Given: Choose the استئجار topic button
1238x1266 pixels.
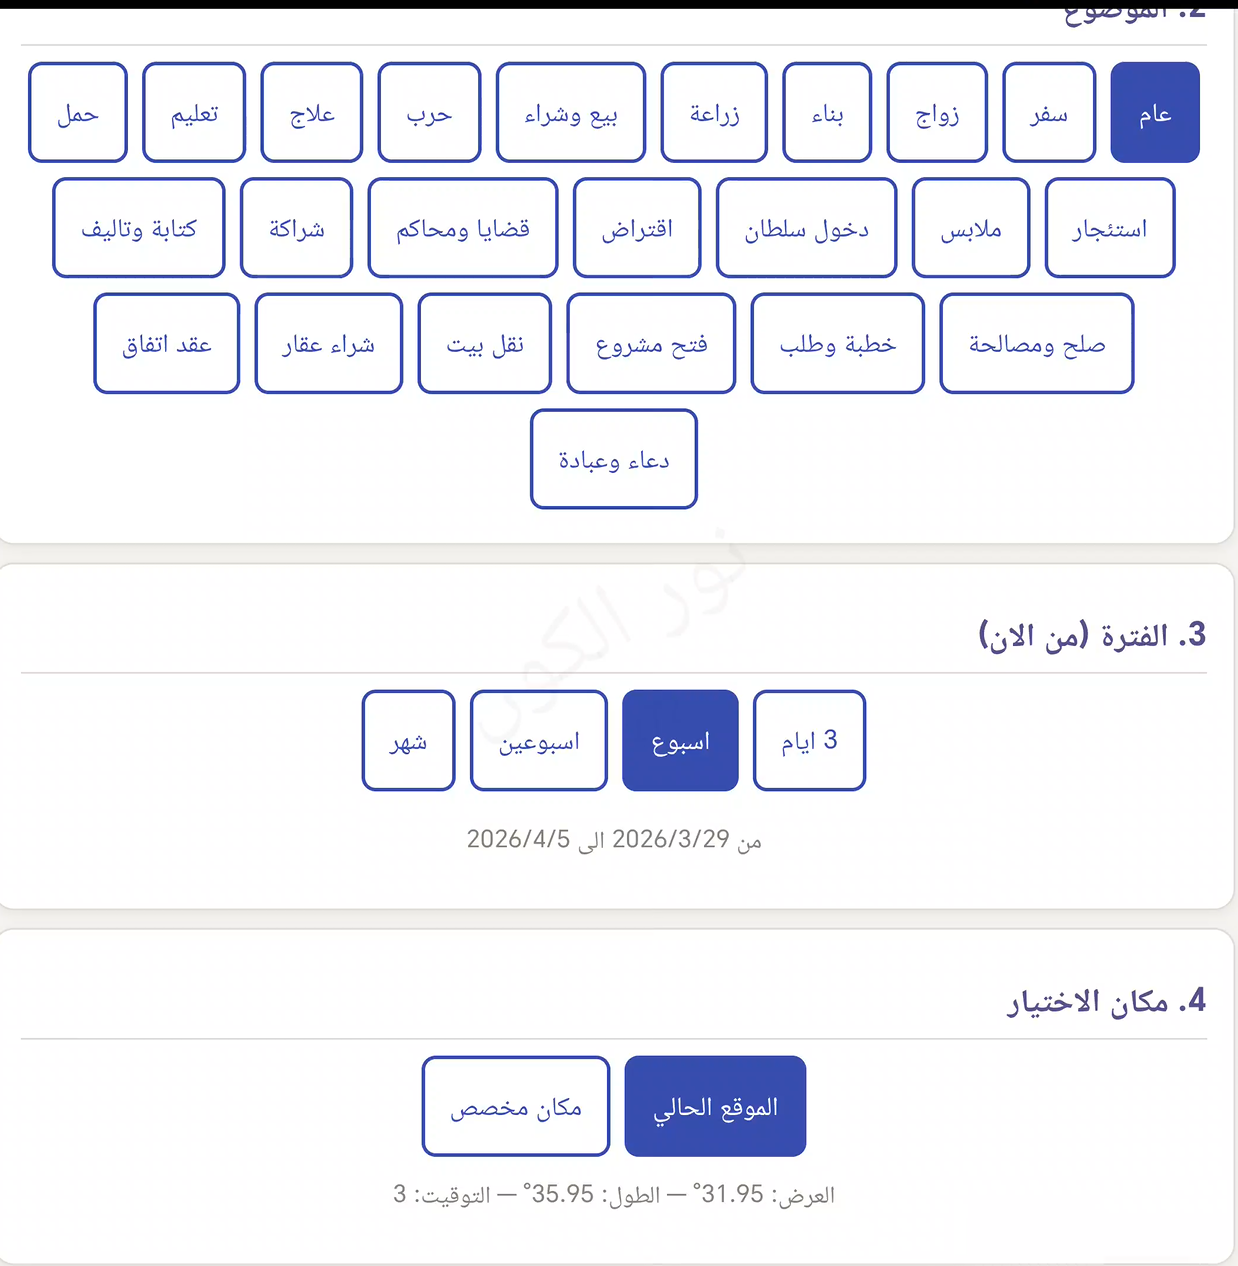Looking at the screenshot, I should 1109,228.
